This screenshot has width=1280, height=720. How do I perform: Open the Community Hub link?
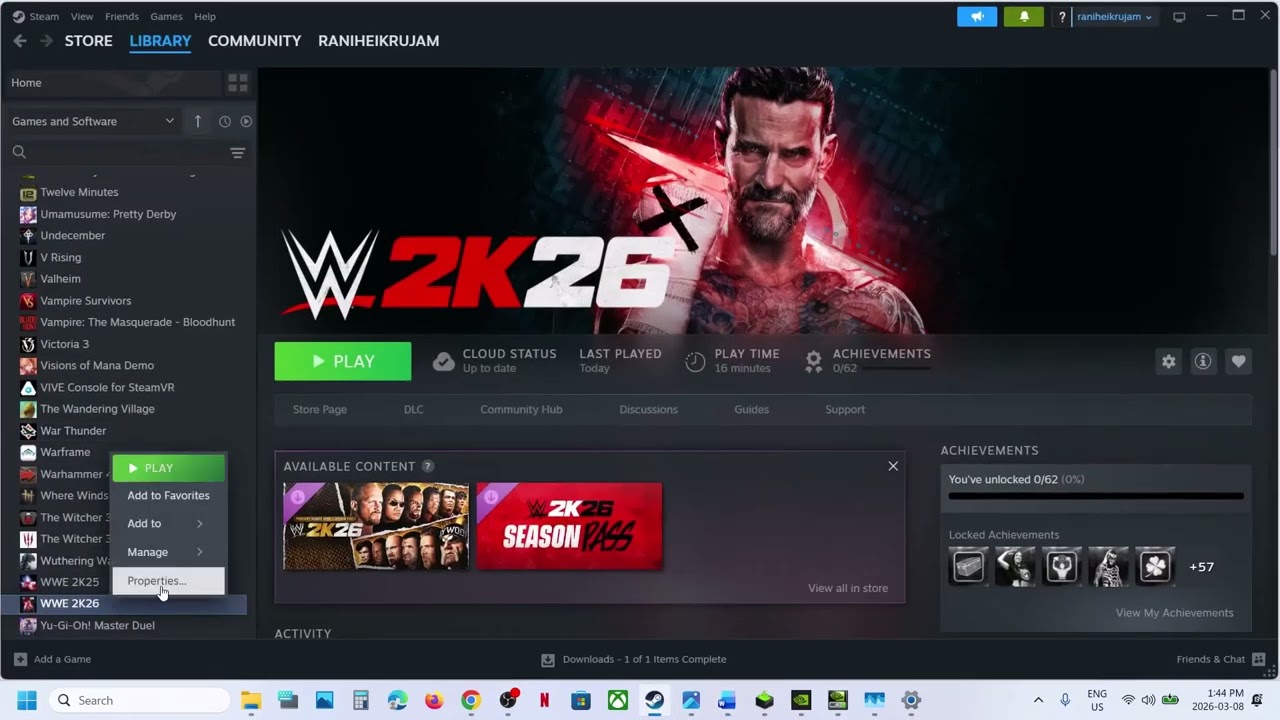521,409
